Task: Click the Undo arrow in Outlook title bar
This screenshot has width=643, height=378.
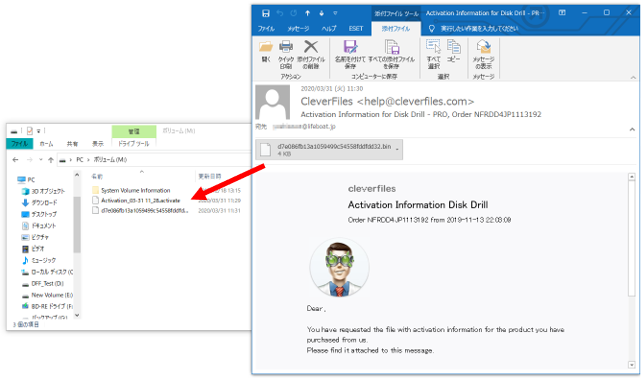Action: 280,13
